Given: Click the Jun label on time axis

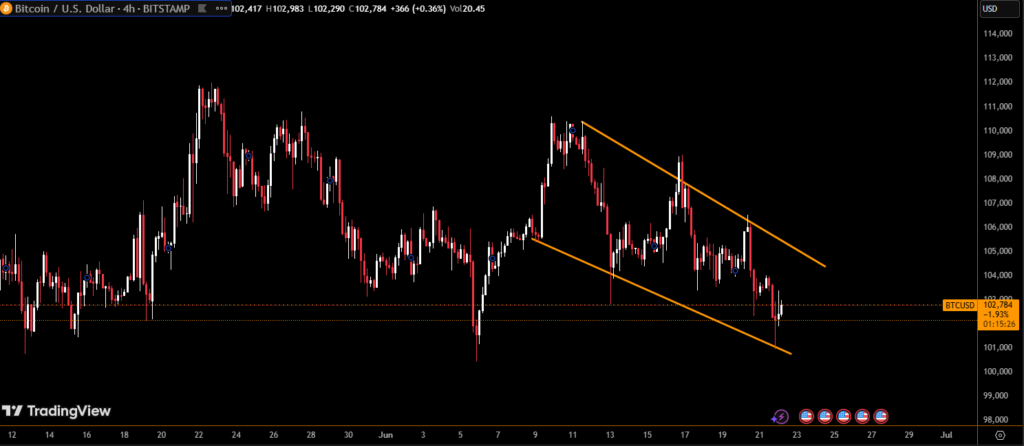Looking at the screenshot, I should (x=384, y=436).
